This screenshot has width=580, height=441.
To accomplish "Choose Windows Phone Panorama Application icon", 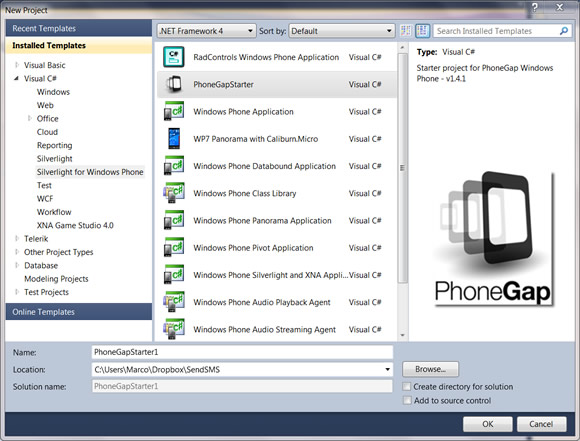I will (173, 220).
